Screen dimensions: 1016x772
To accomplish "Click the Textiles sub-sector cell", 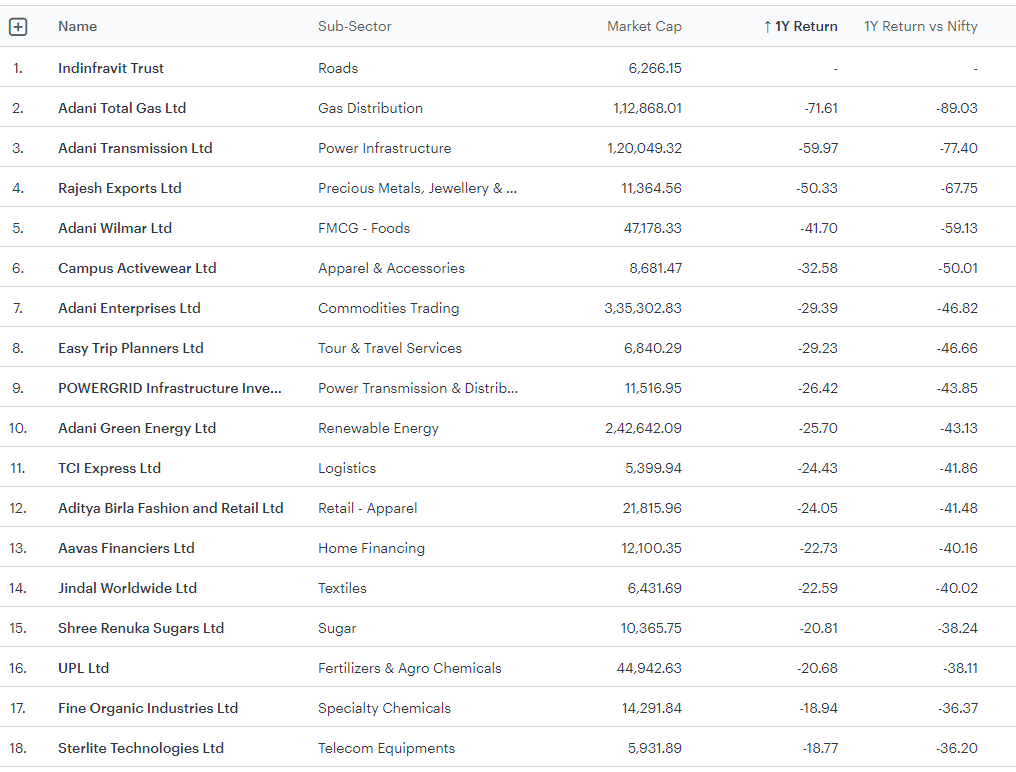I will (342, 589).
